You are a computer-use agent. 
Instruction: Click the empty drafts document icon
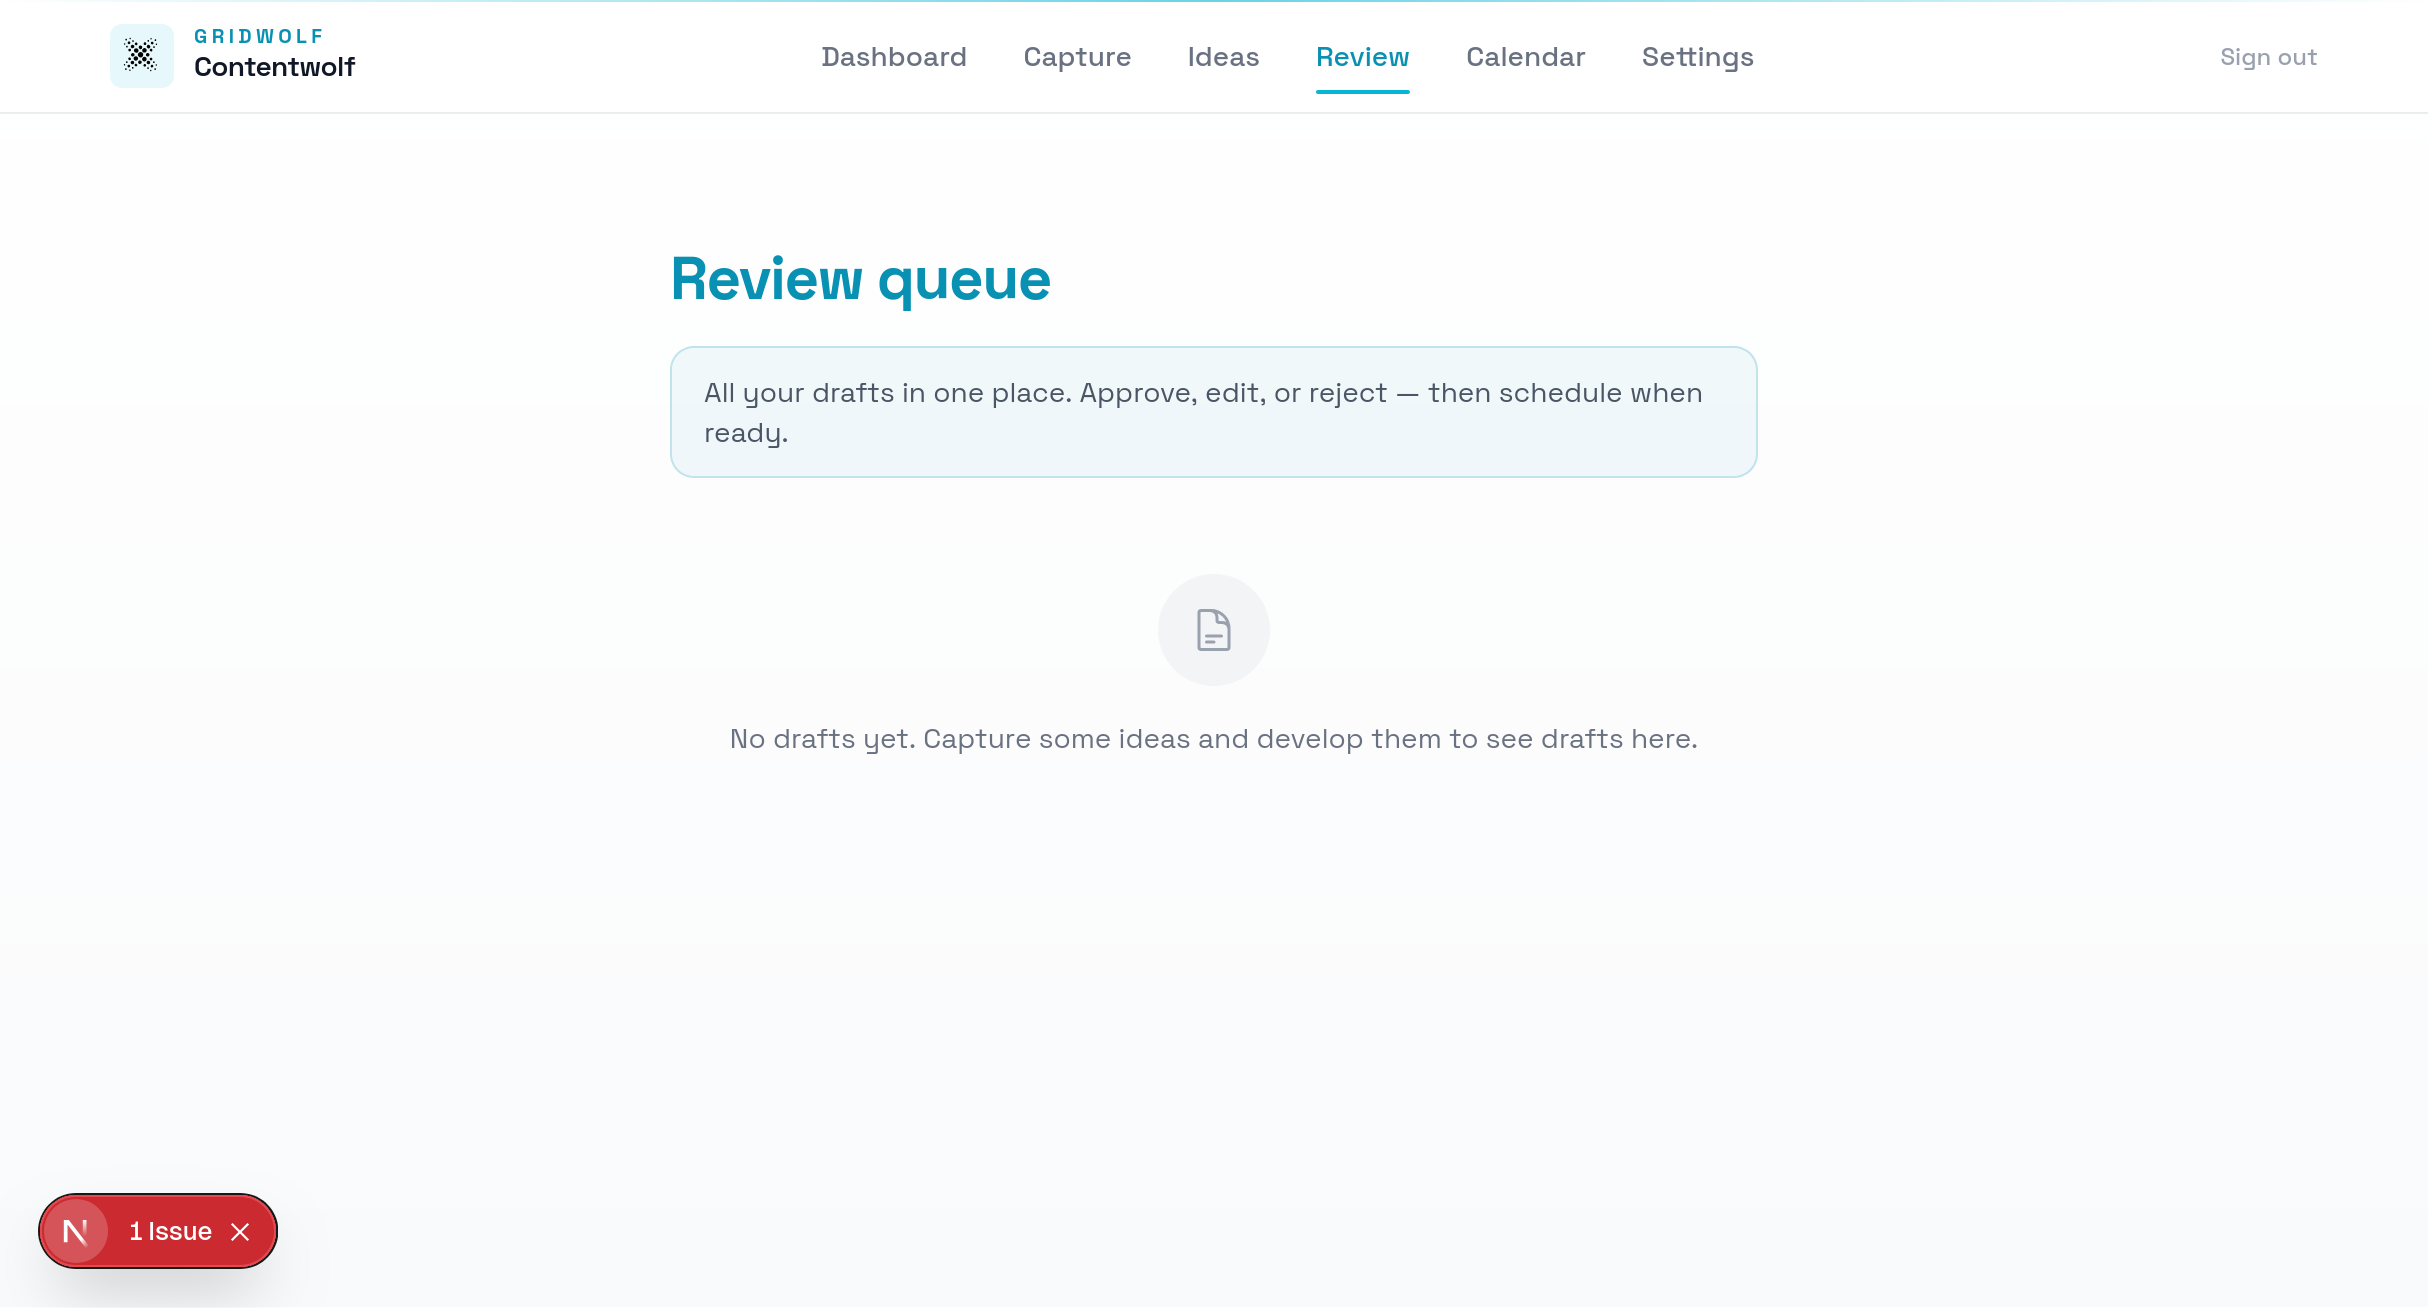(x=1214, y=630)
